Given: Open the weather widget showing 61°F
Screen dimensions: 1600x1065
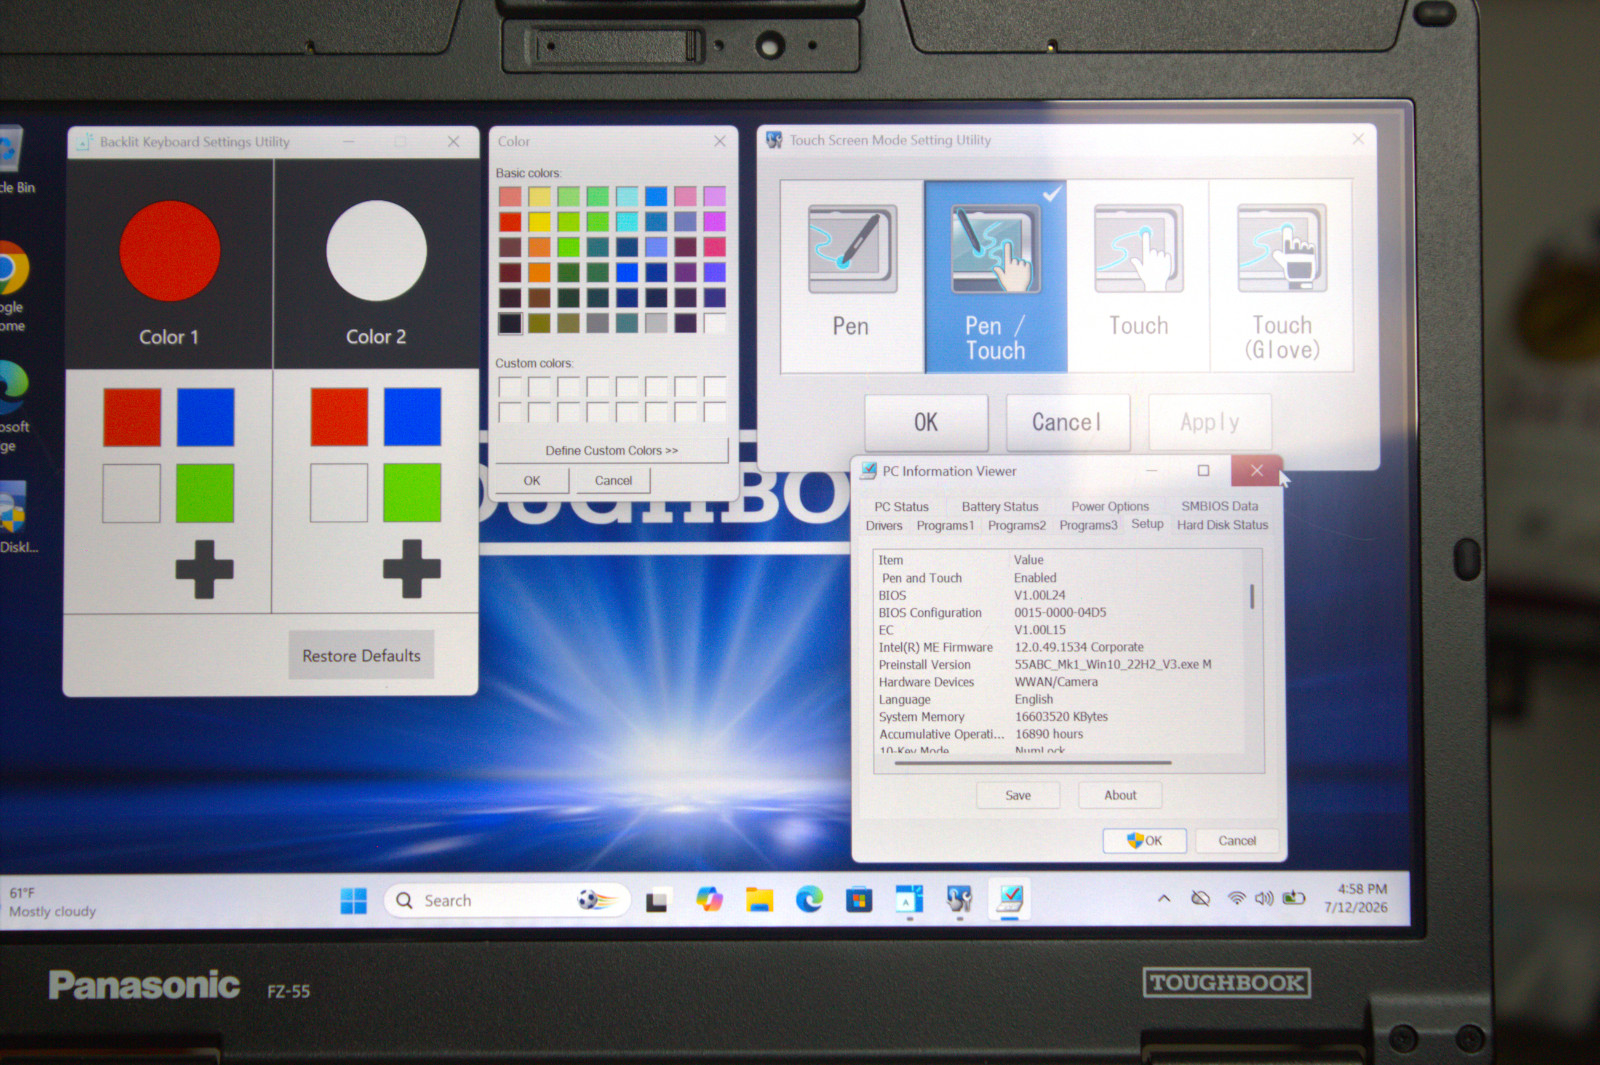Looking at the screenshot, I should pos(52,902).
